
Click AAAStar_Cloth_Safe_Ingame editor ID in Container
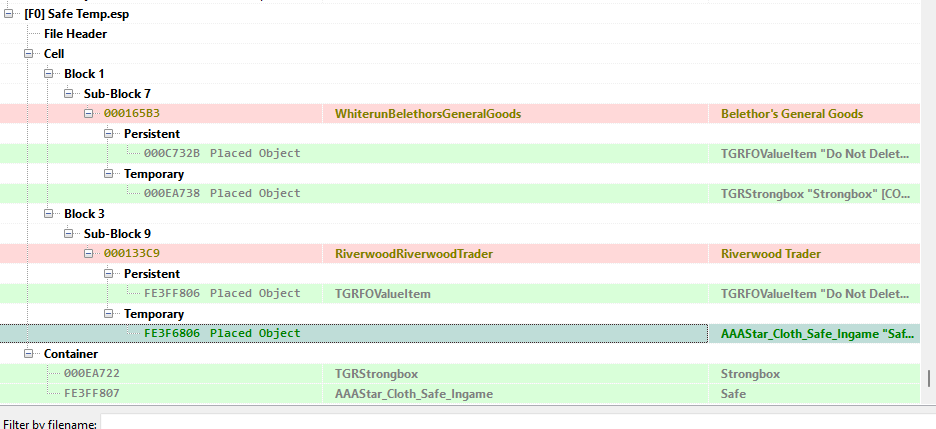click(414, 393)
